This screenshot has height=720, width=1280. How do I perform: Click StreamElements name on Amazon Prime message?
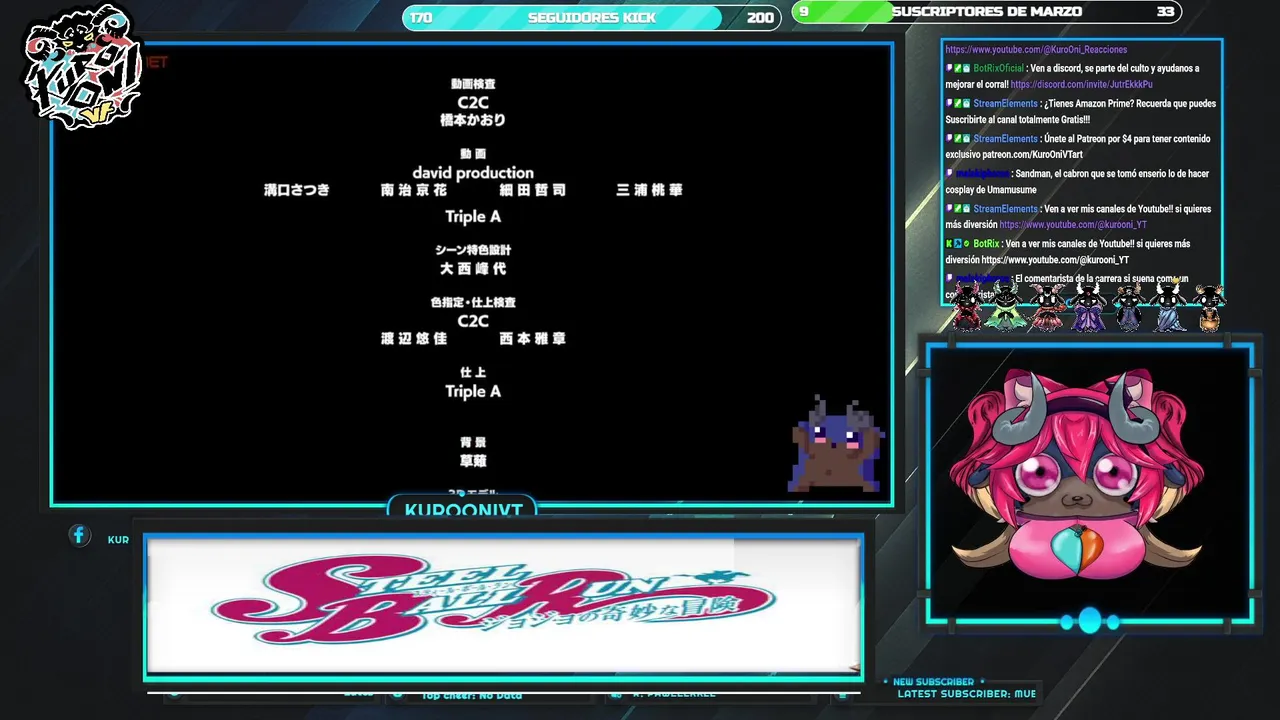[1005, 103]
